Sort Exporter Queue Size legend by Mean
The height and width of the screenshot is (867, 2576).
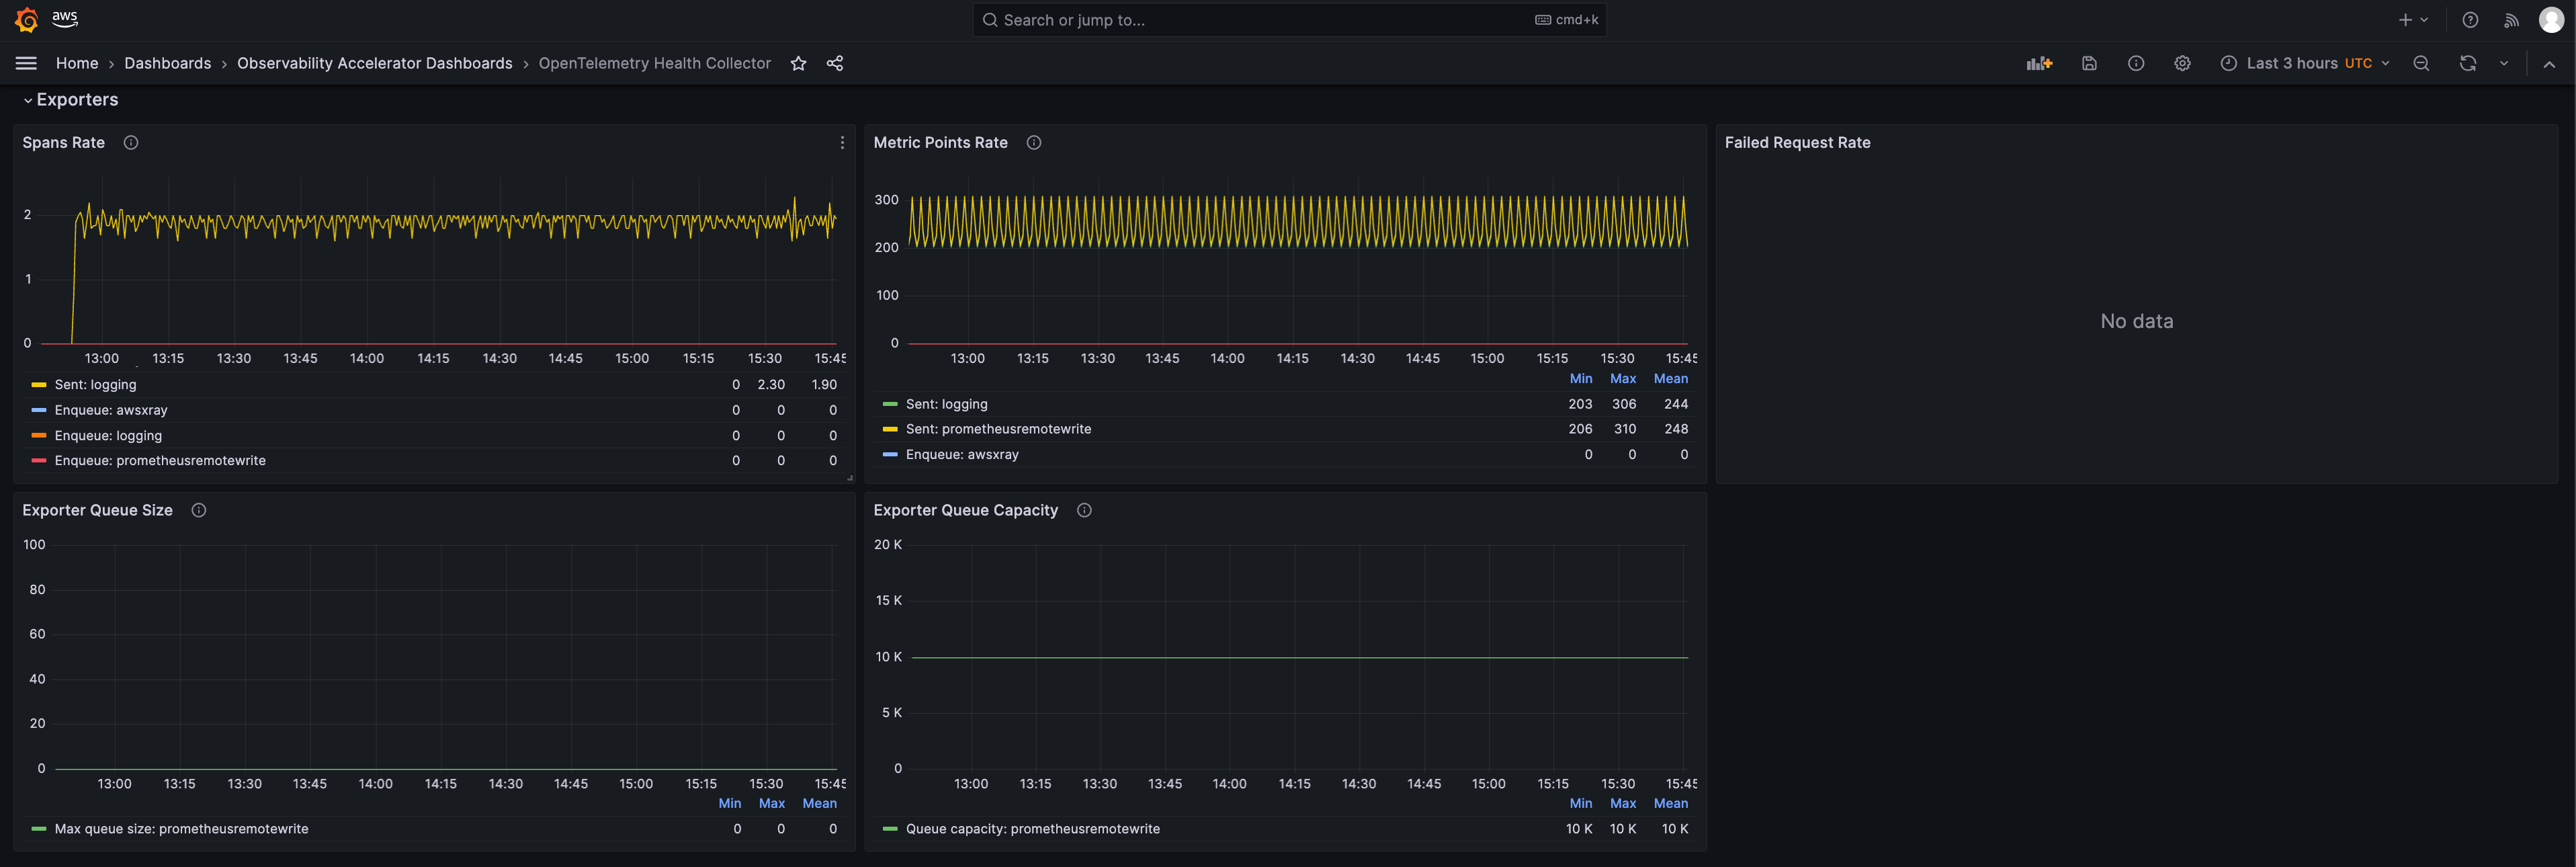[820, 804]
